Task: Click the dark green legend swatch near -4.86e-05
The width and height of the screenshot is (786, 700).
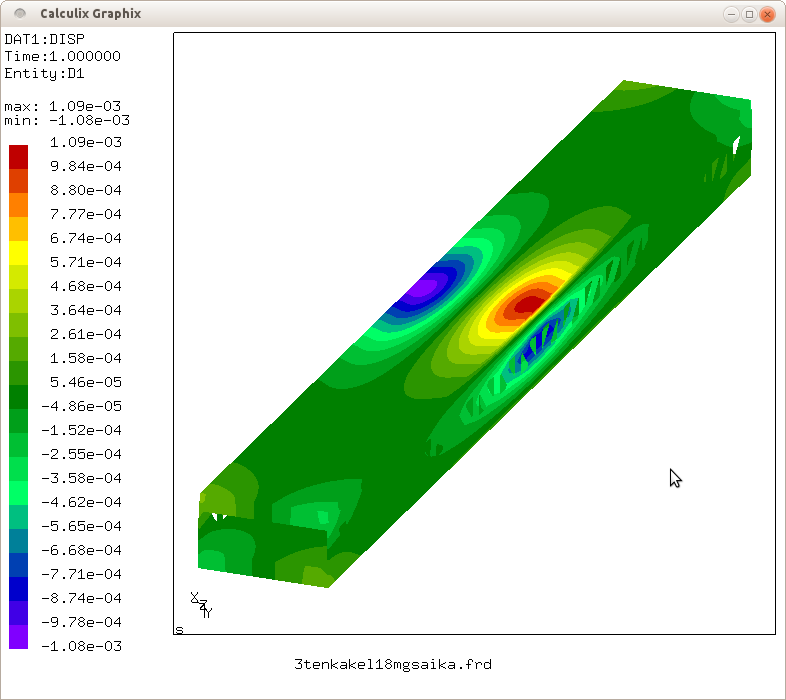Action: 19,397
